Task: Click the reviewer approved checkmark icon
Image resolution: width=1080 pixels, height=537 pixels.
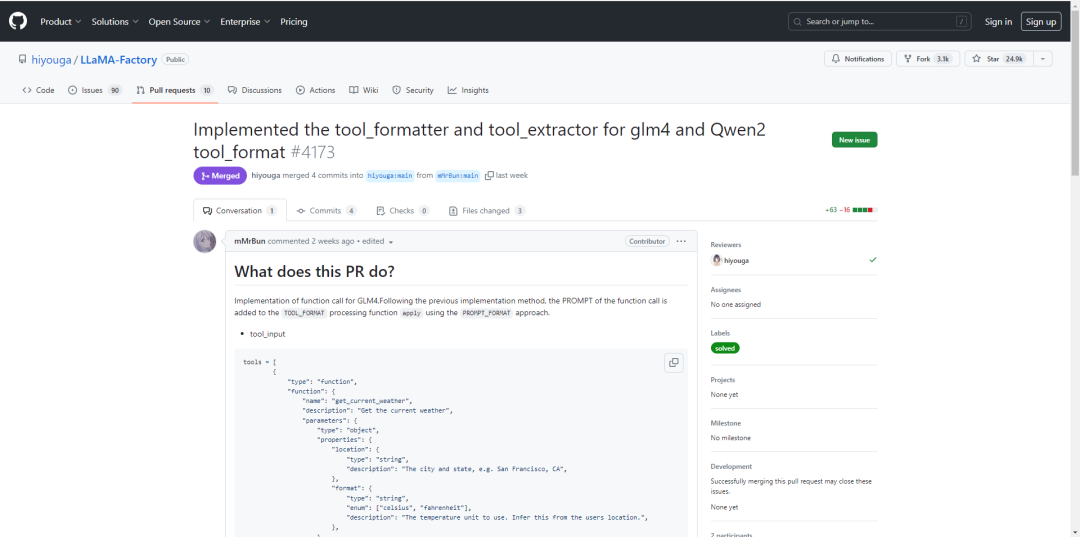Action: coord(873,260)
